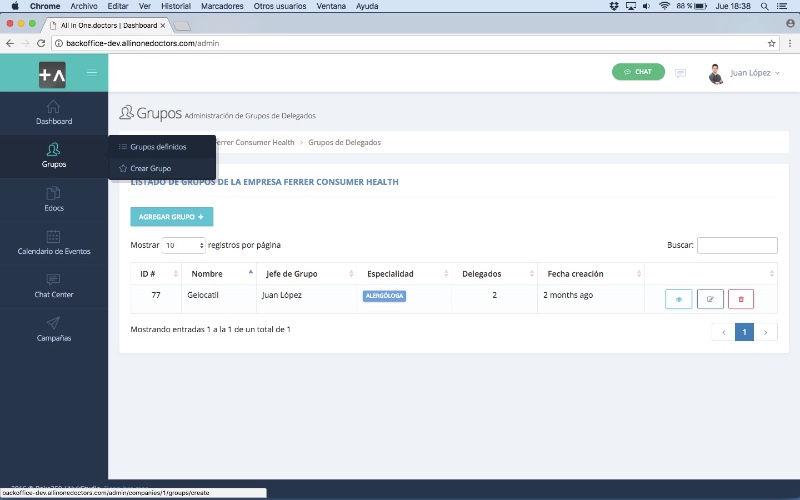Open Spotlight search magnifier
The image size is (800, 500).
pyautogui.click(x=764, y=6)
